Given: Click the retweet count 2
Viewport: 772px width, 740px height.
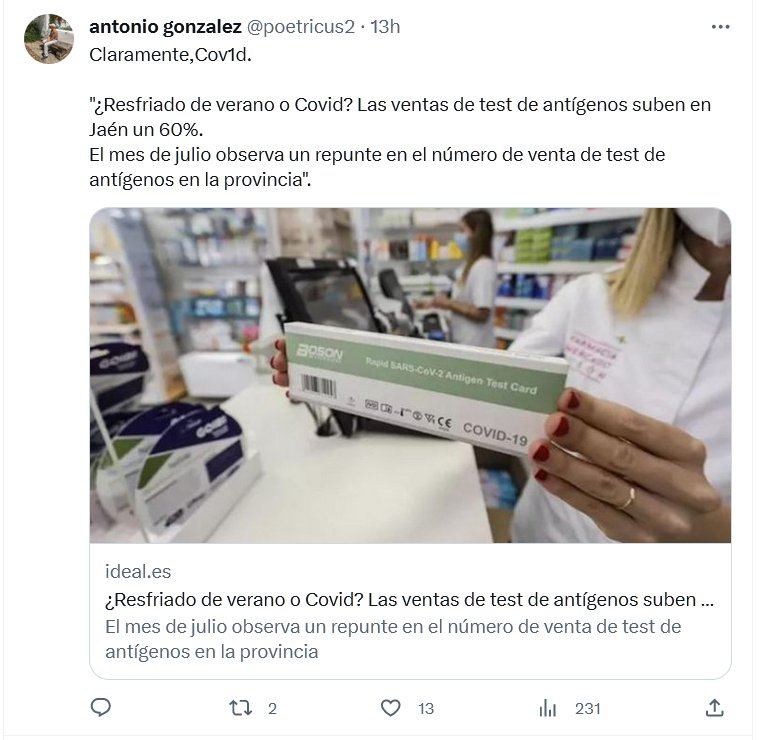Looking at the screenshot, I should [x=272, y=709].
